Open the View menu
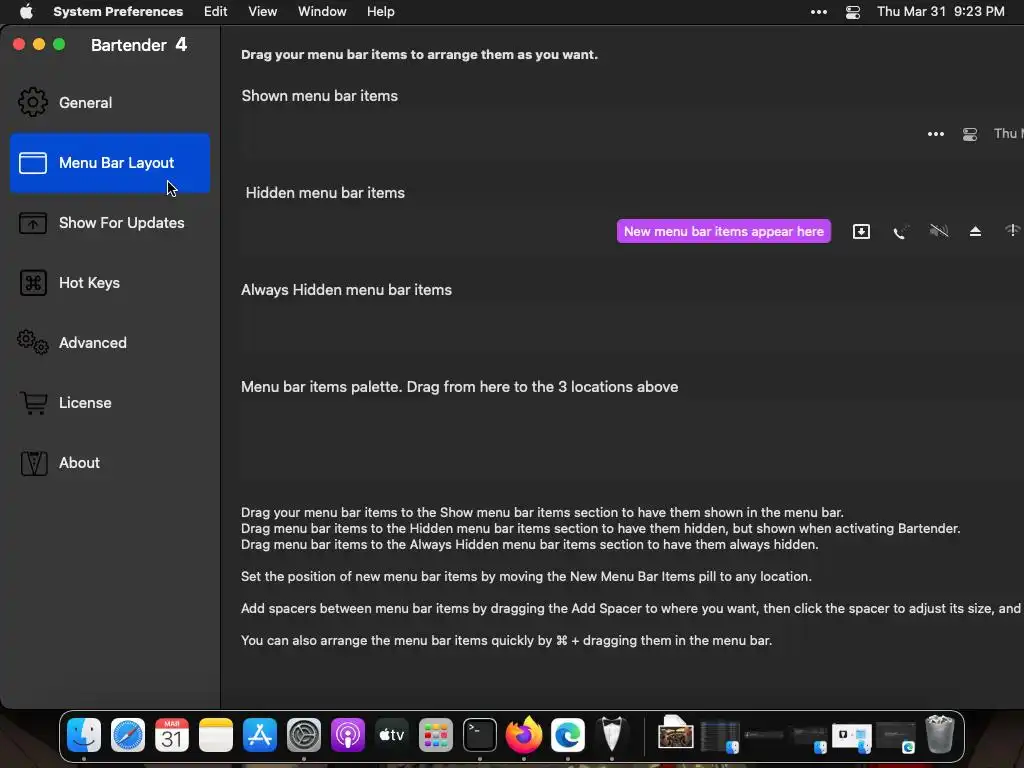1024x768 pixels. 263,12
